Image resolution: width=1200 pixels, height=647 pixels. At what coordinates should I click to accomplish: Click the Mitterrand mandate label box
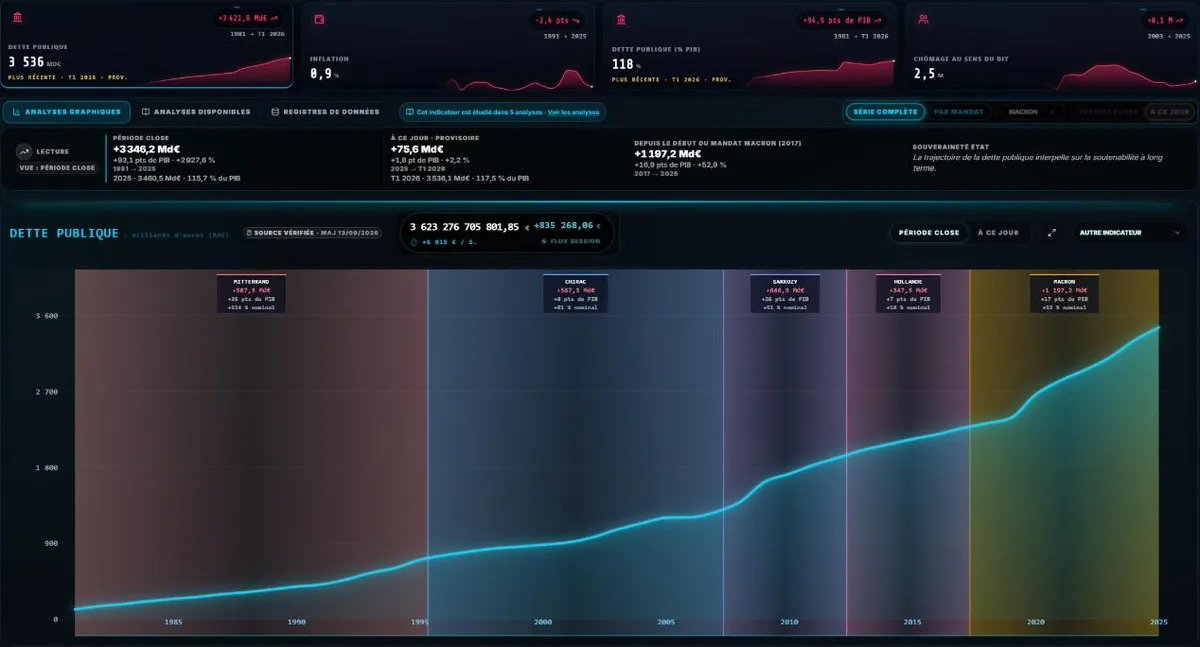[251, 293]
